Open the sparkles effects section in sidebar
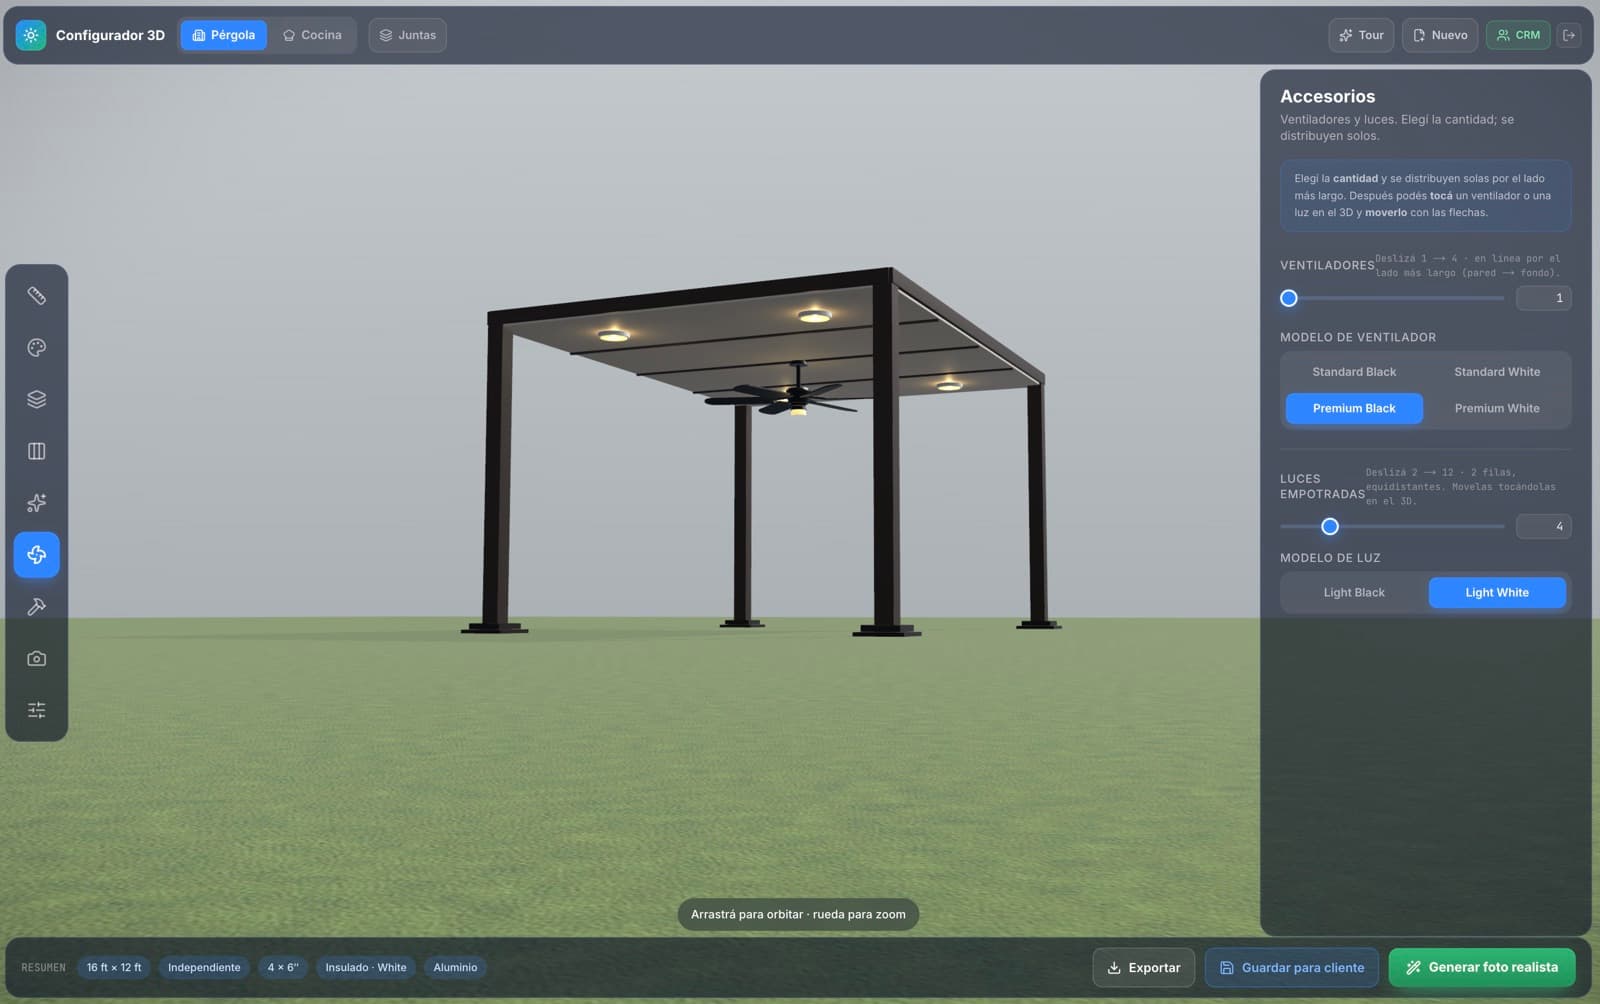This screenshot has height=1004, width=1600. coord(37,503)
